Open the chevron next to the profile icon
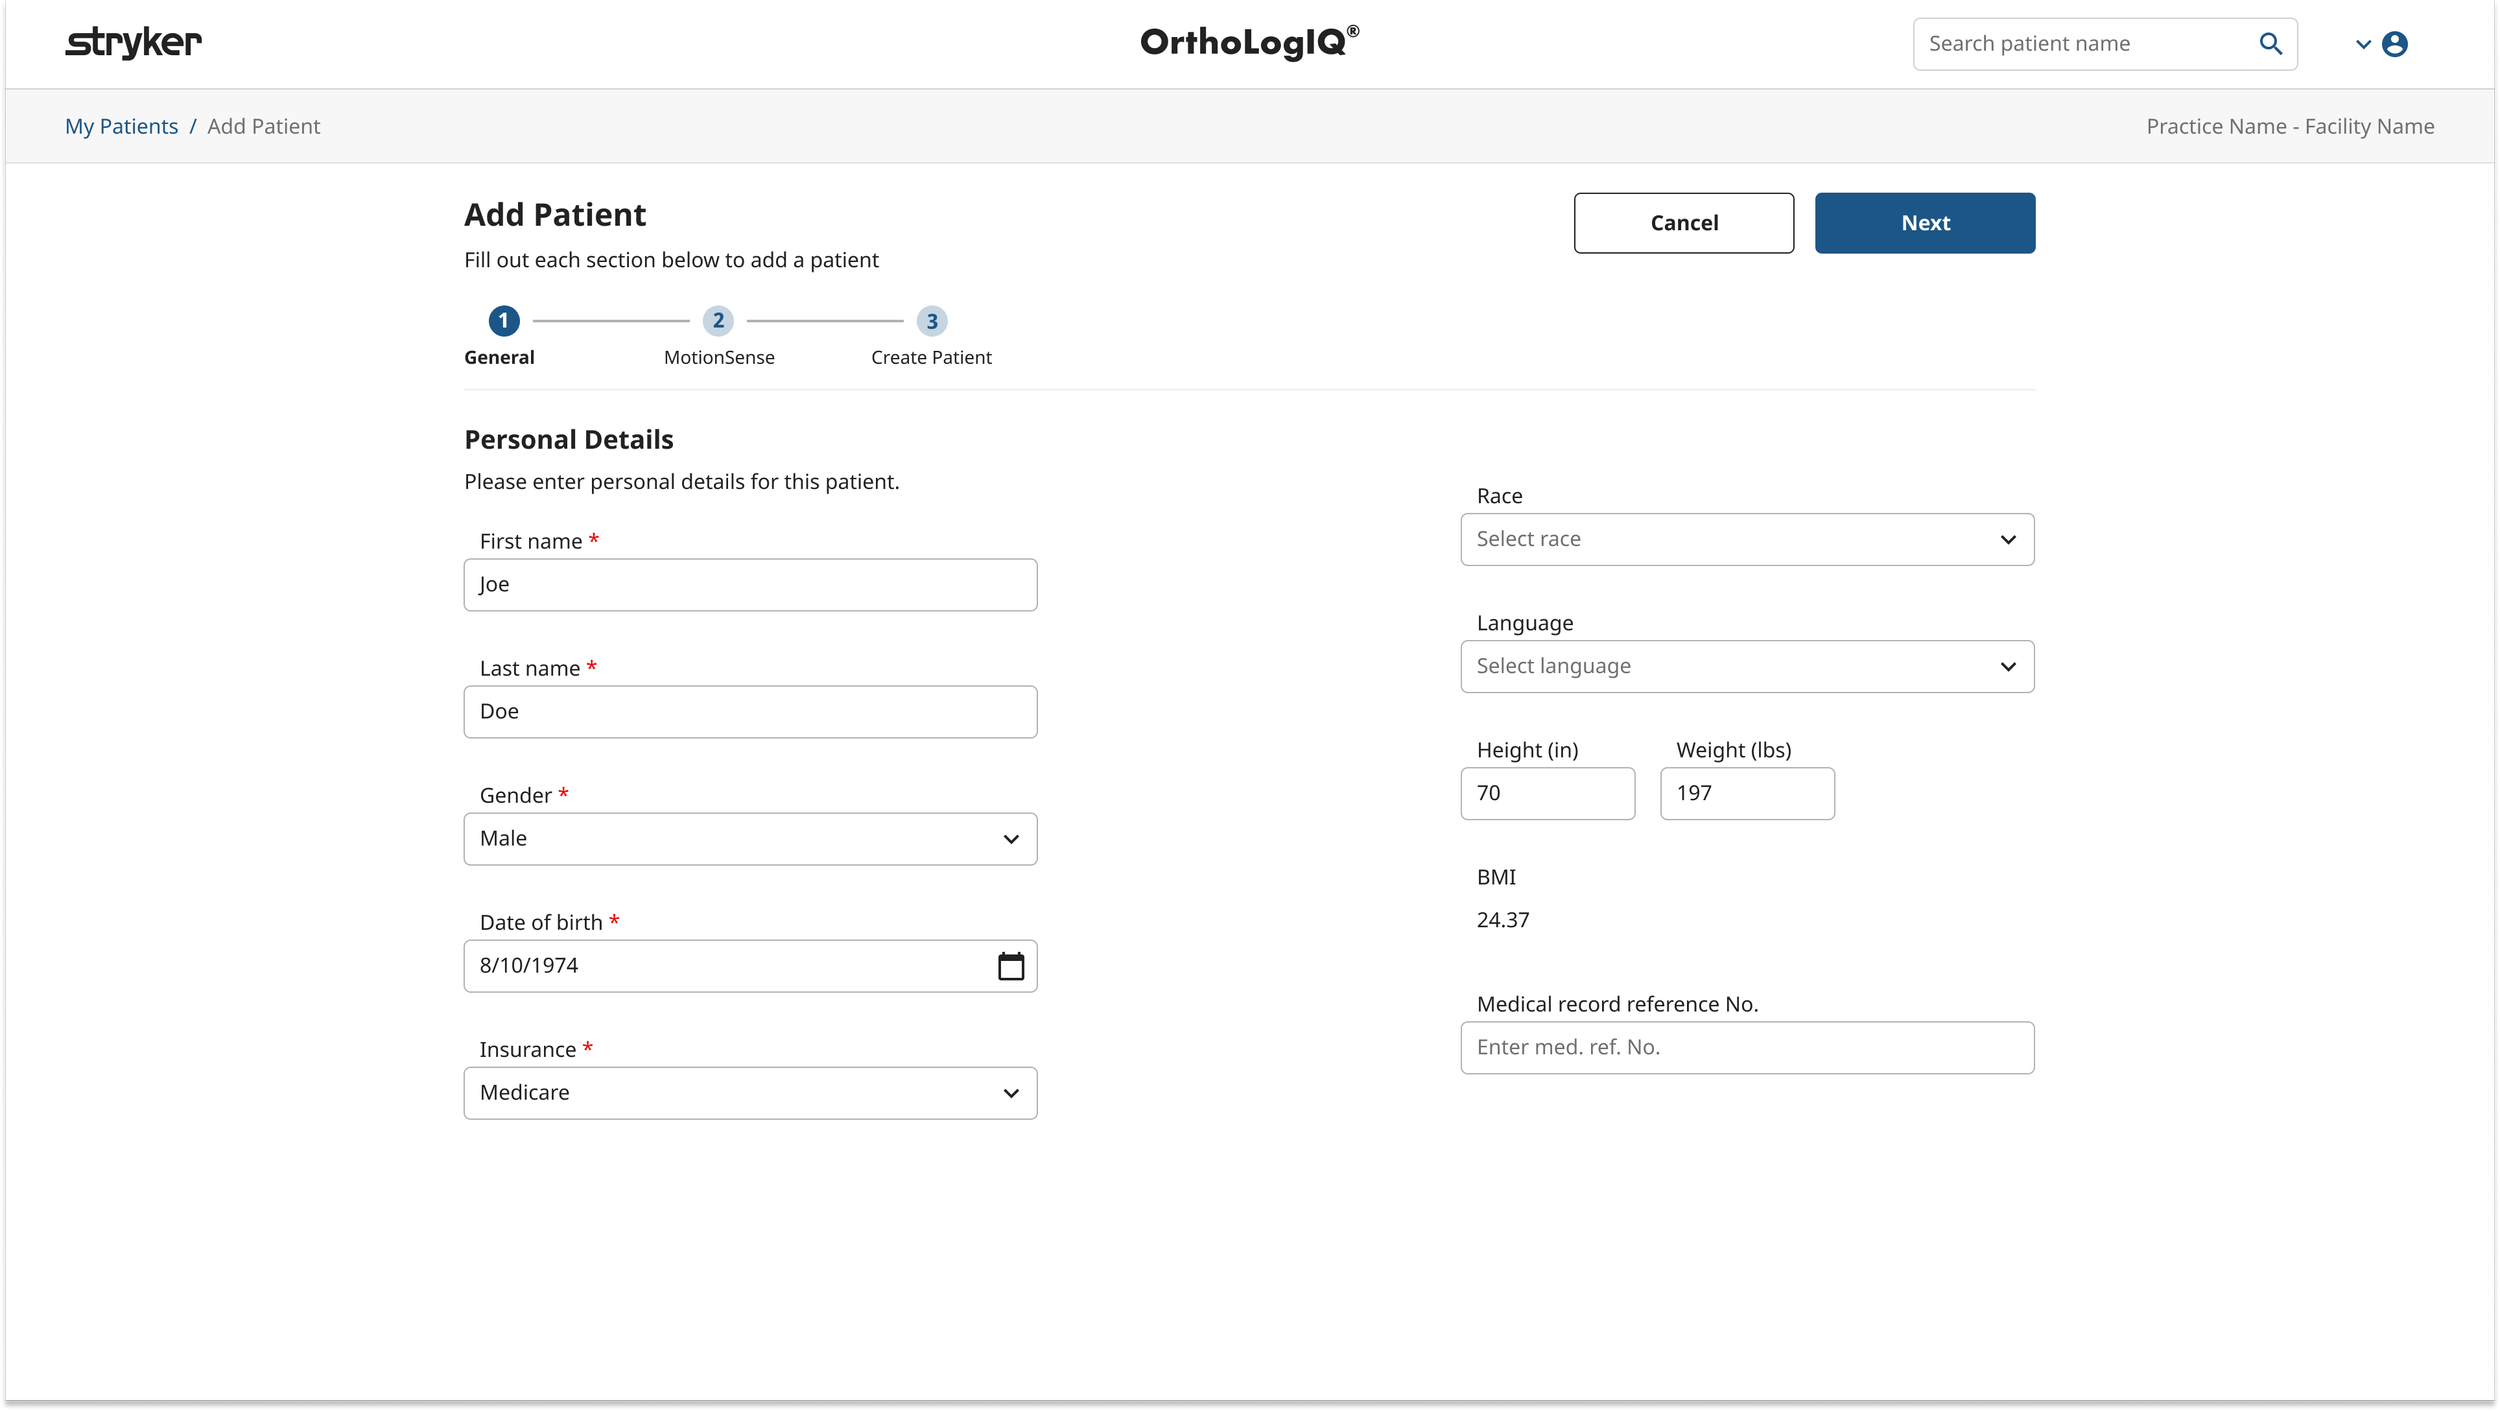Viewport: 2500px width, 1411px height. click(x=2362, y=45)
